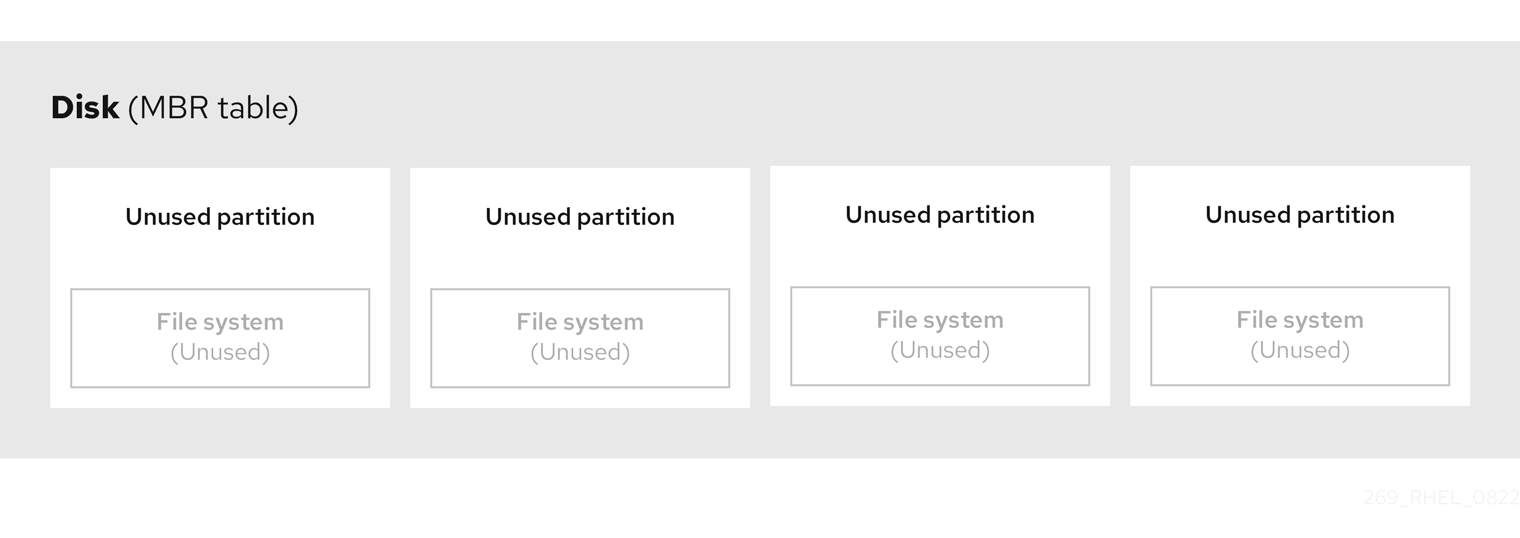Click "File system" text in second partition
This screenshot has height=538, width=1520.
(x=580, y=322)
